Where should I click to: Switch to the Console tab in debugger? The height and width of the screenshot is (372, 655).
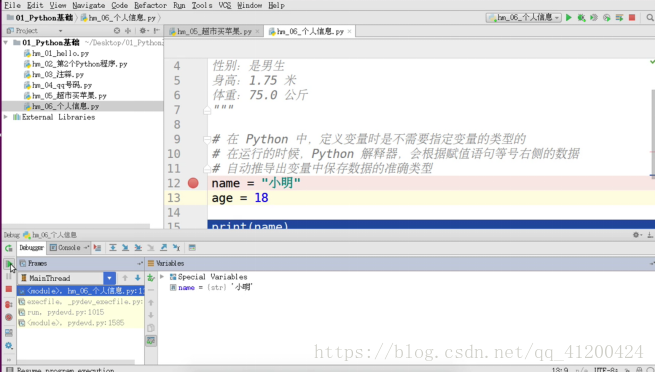[69, 248]
